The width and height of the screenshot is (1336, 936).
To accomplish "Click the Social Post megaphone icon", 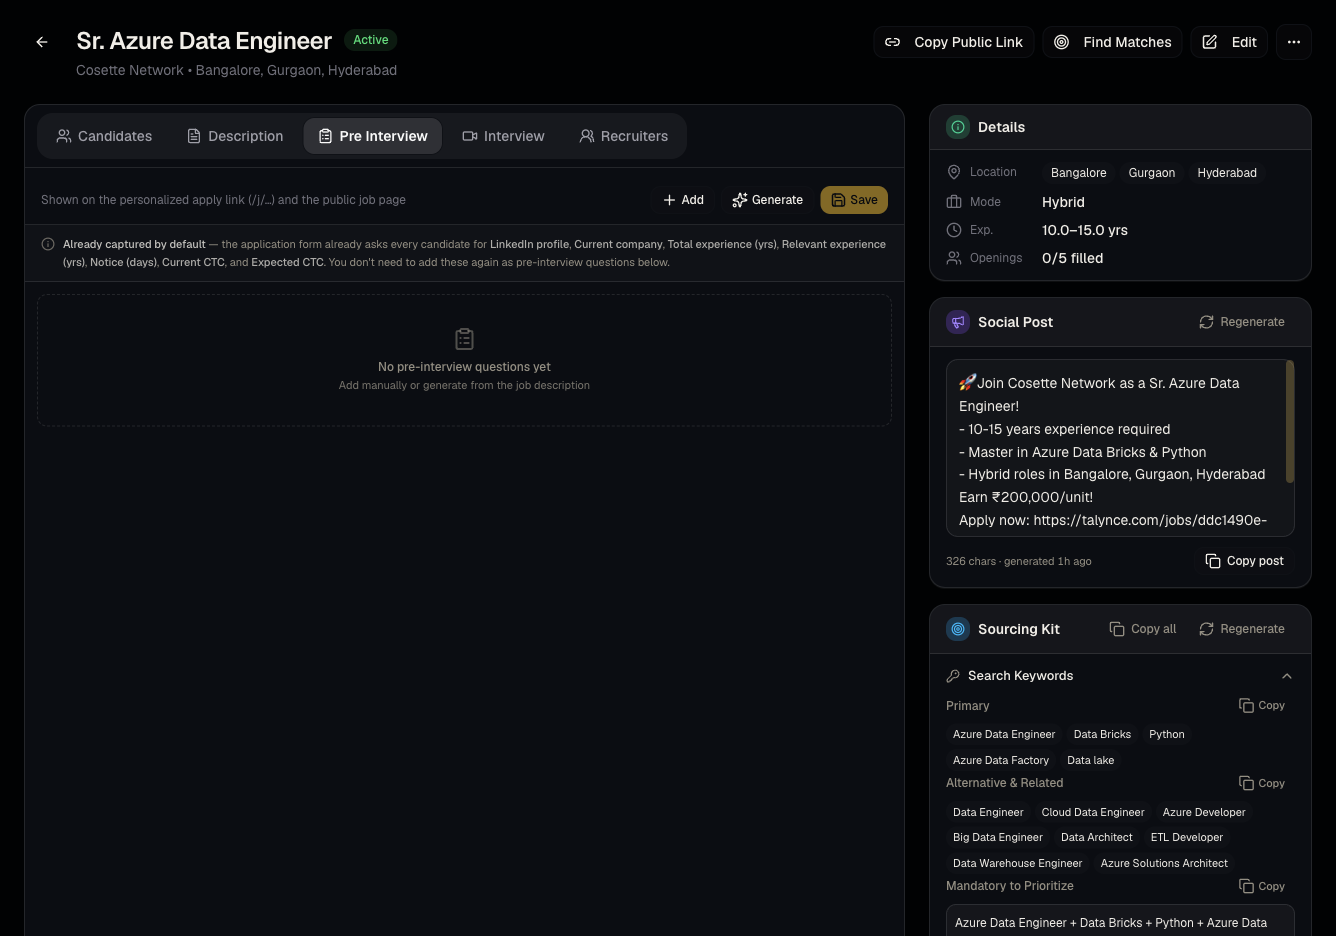I will click(958, 322).
